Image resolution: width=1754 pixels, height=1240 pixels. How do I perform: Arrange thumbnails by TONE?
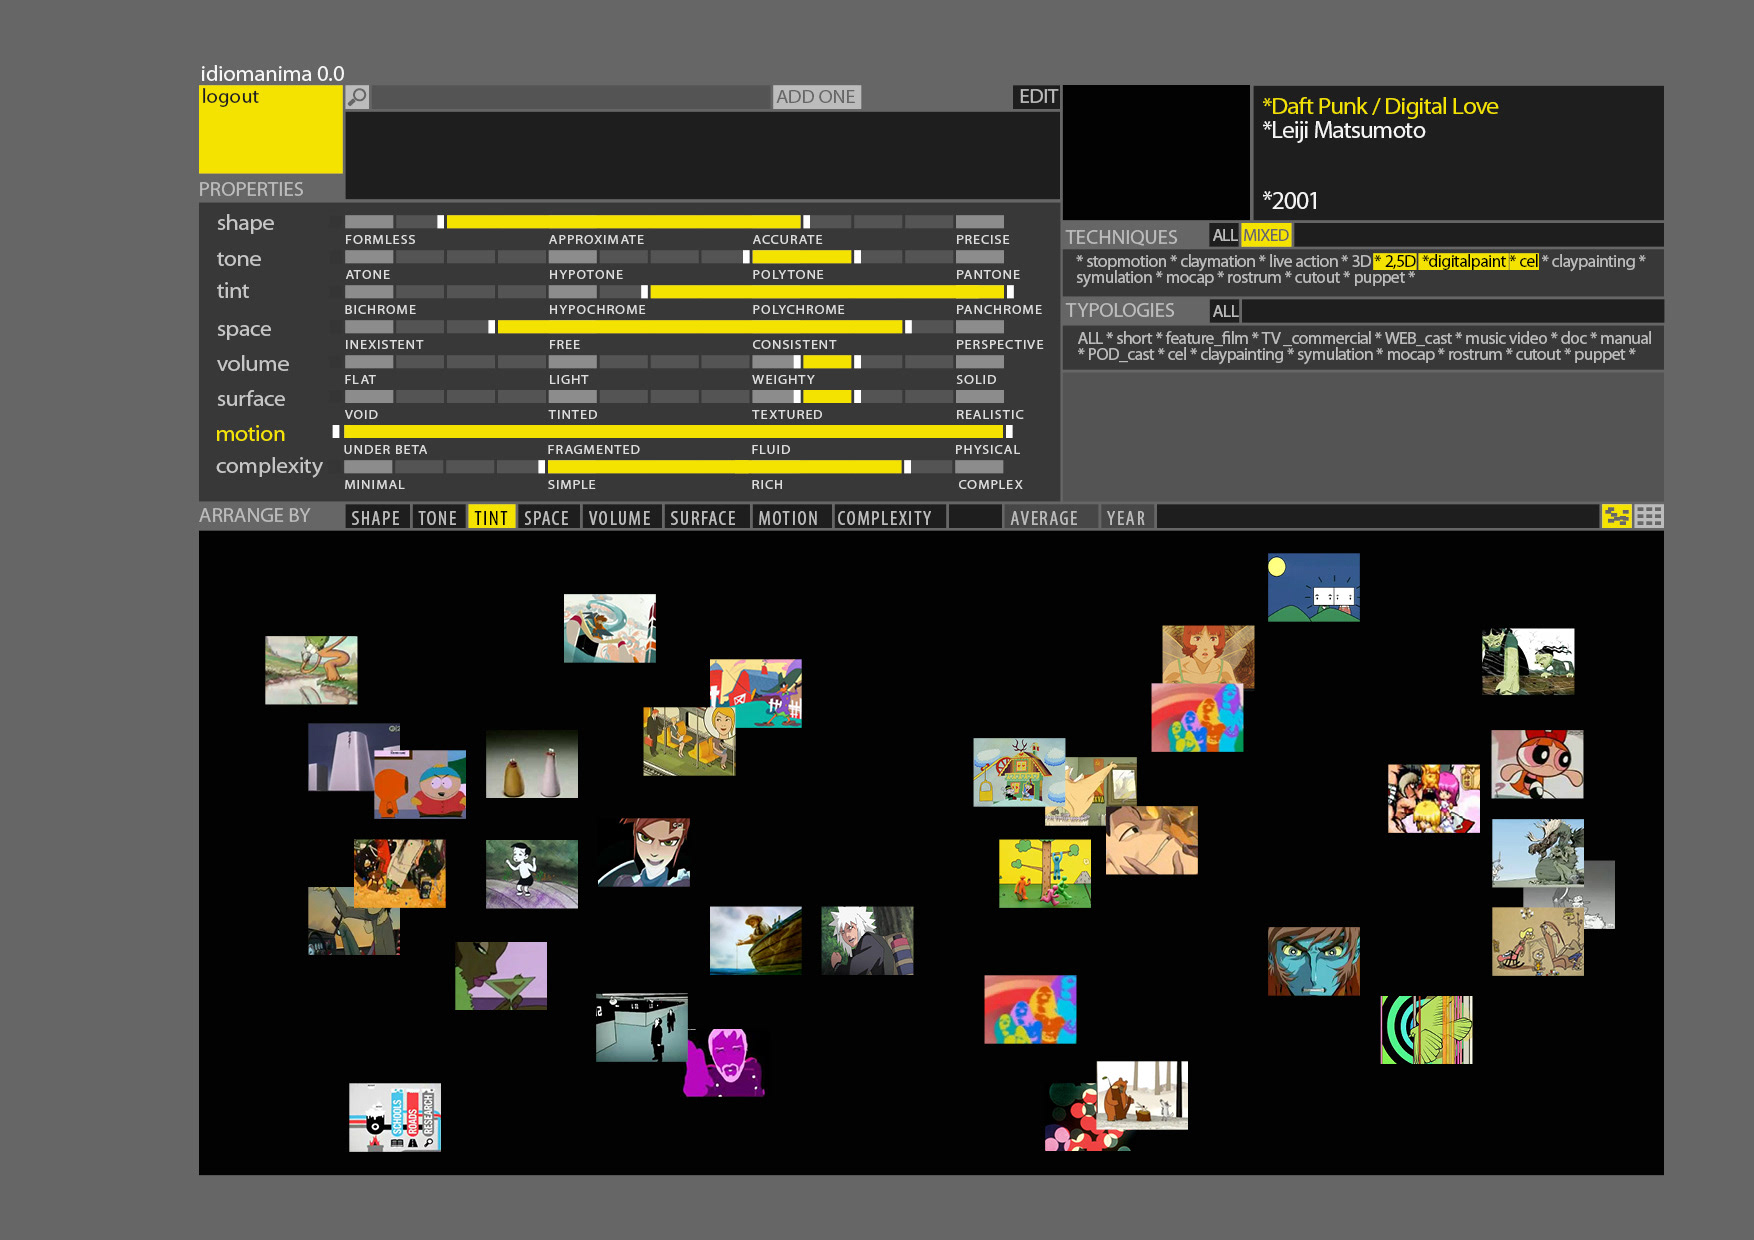tap(437, 517)
